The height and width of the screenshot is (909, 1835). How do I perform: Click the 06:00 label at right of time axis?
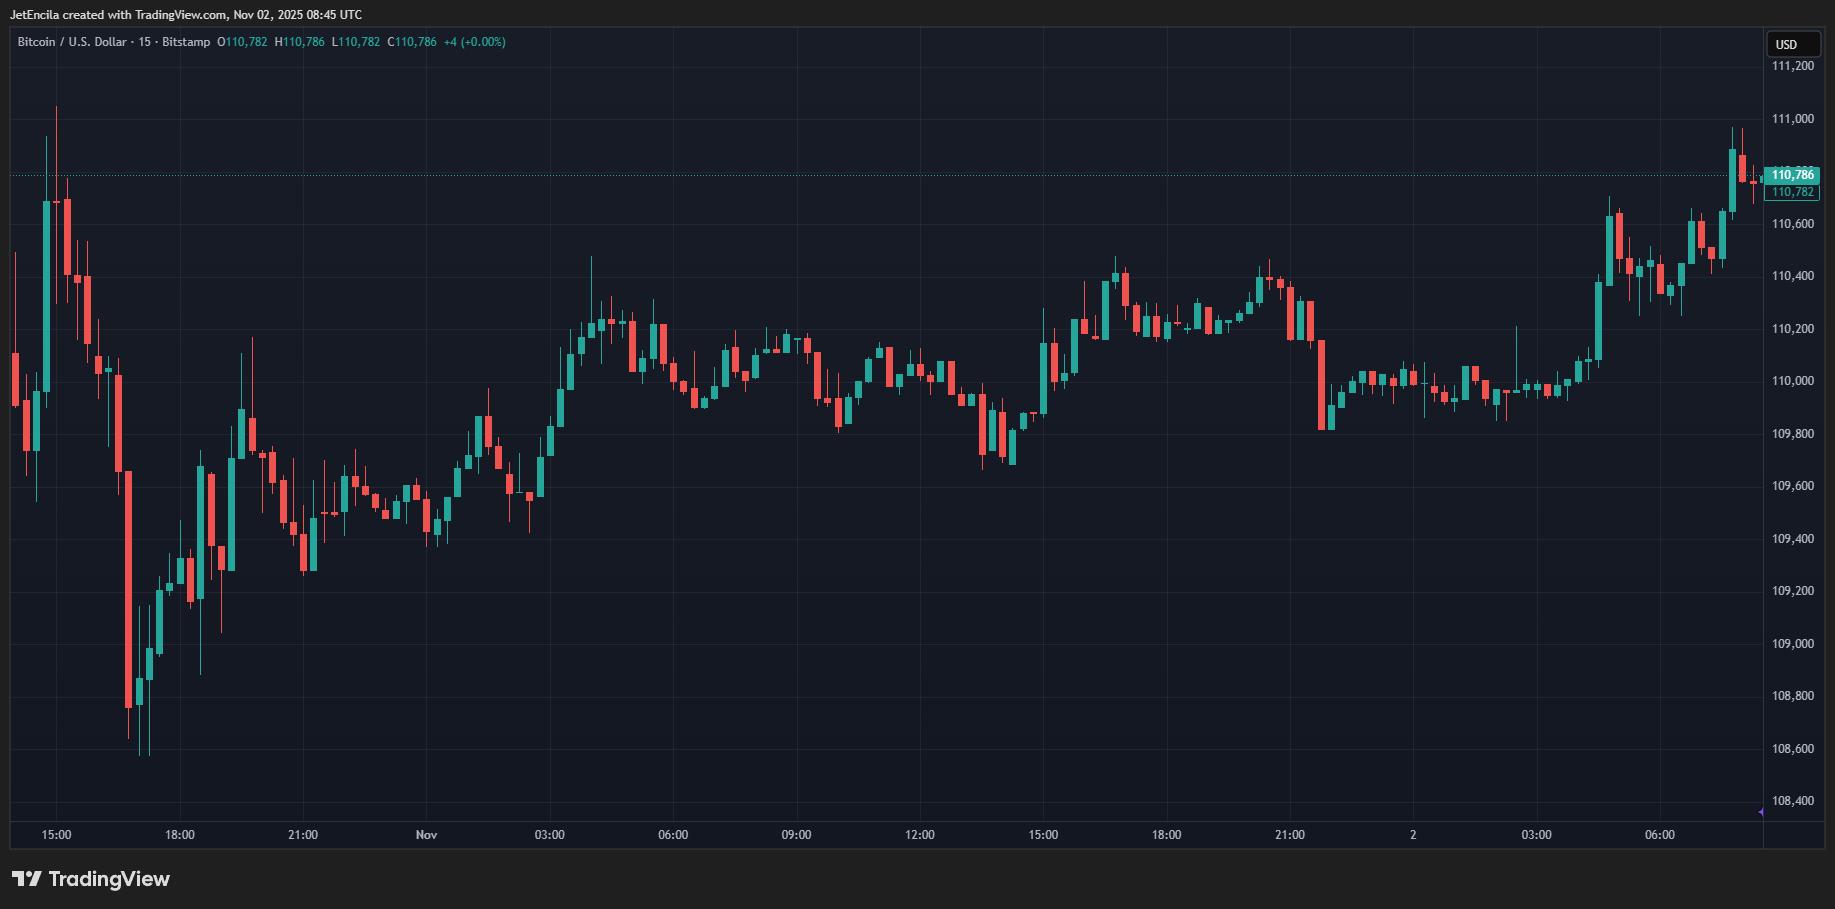coord(1659,835)
